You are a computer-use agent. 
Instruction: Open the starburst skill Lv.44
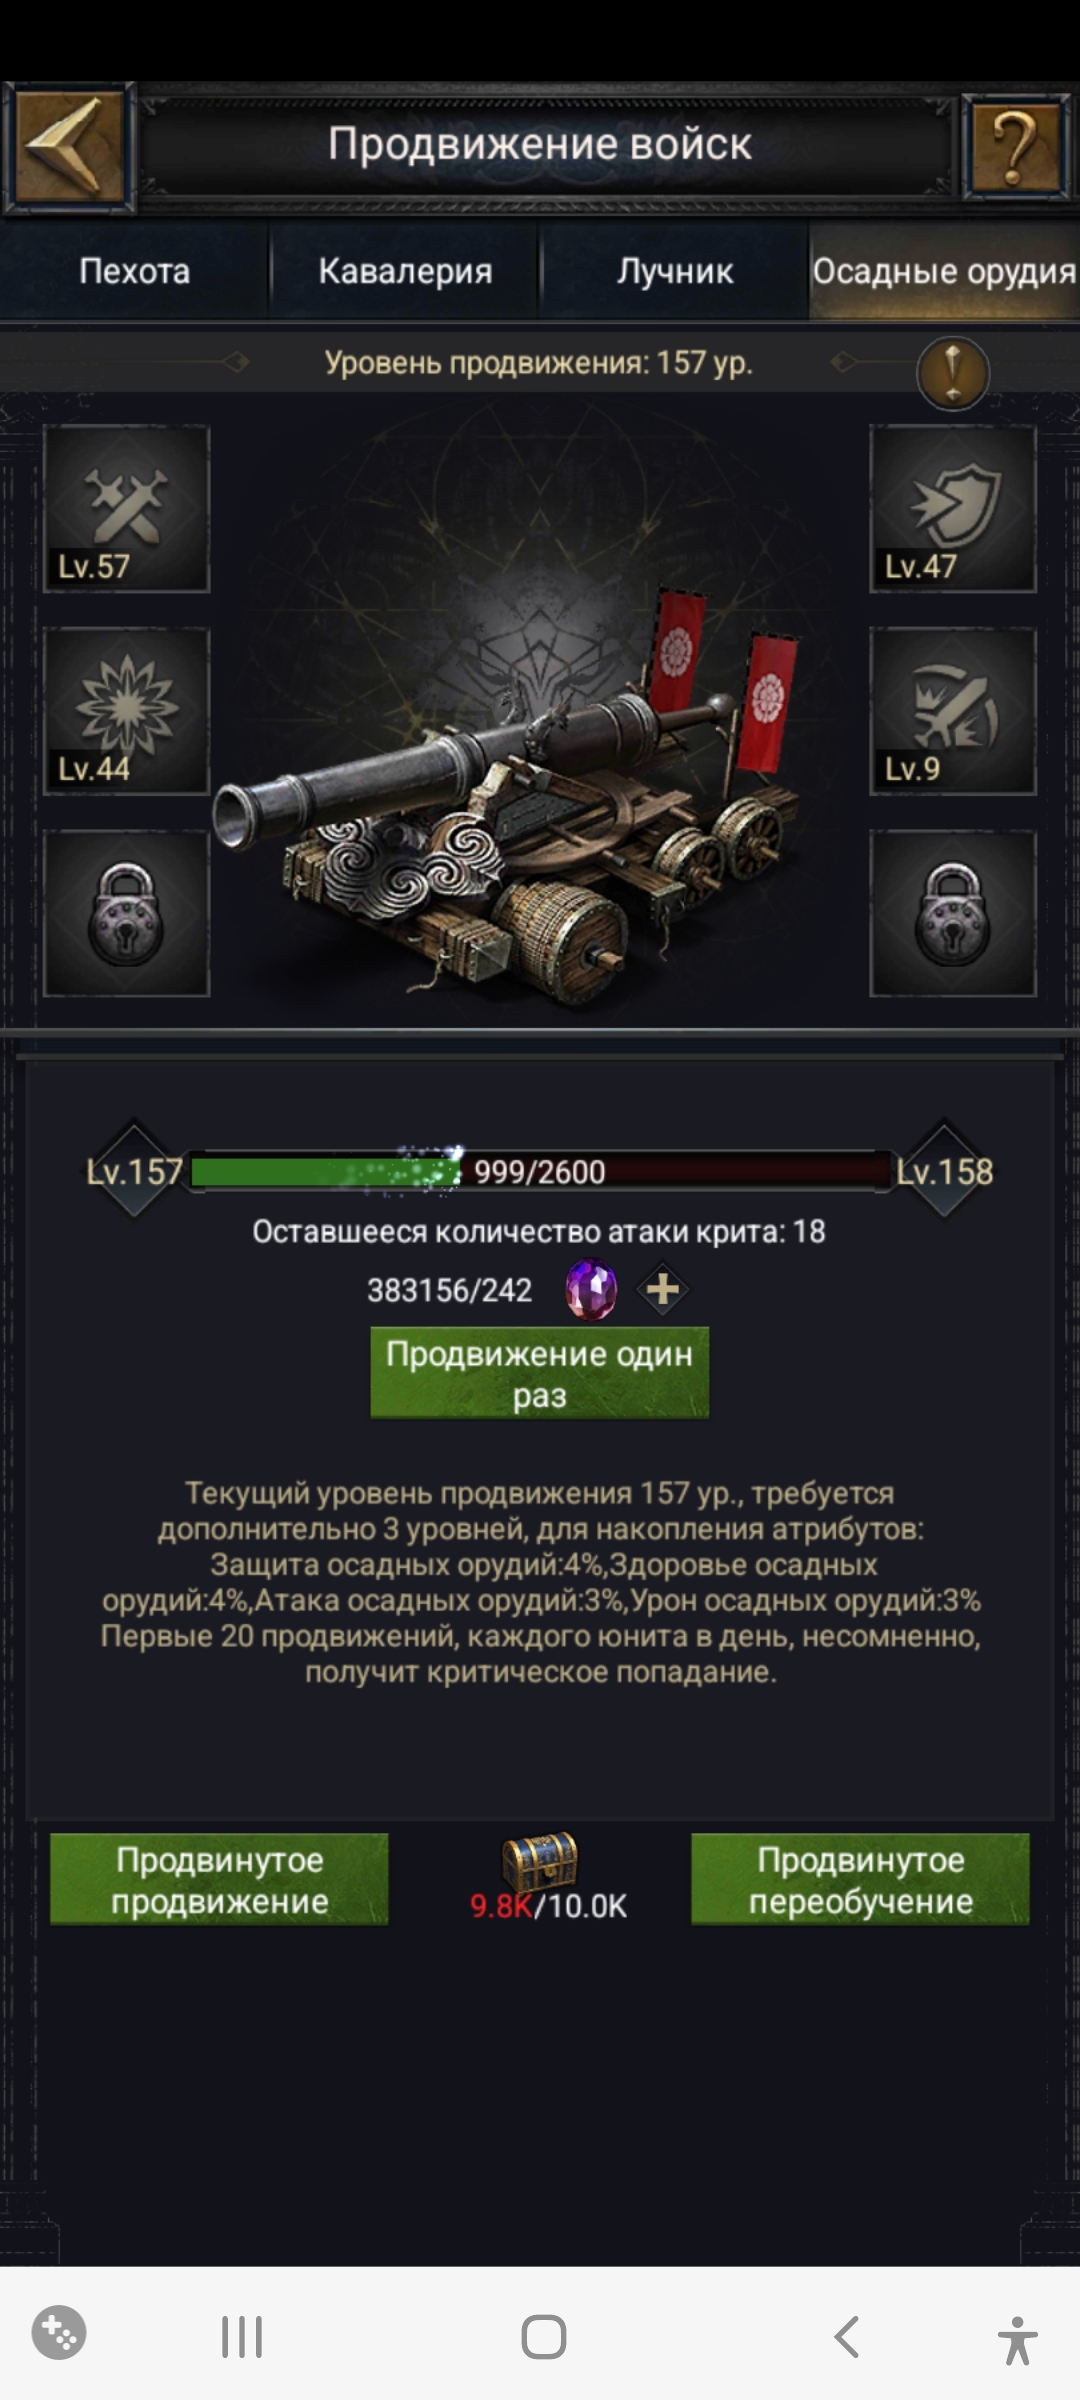(x=126, y=711)
